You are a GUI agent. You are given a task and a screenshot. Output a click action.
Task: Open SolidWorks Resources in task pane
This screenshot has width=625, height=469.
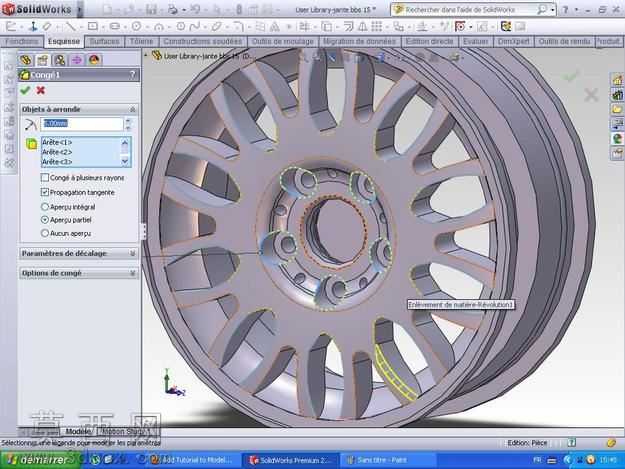point(617,80)
